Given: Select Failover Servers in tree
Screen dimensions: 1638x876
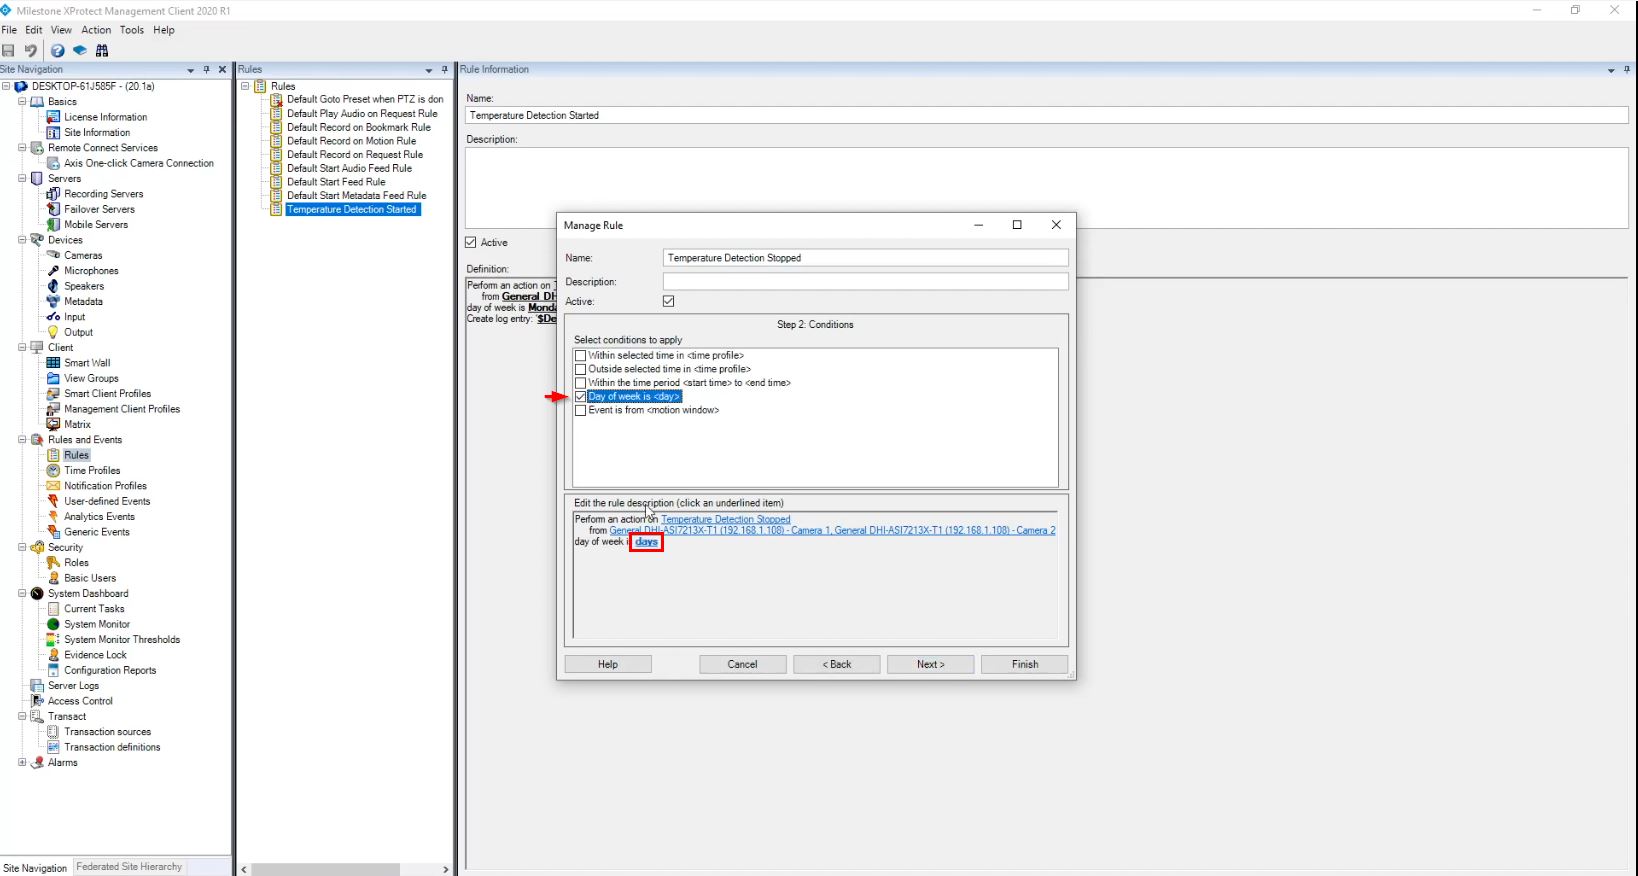Looking at the screenshot, I should tap(99, 209).
